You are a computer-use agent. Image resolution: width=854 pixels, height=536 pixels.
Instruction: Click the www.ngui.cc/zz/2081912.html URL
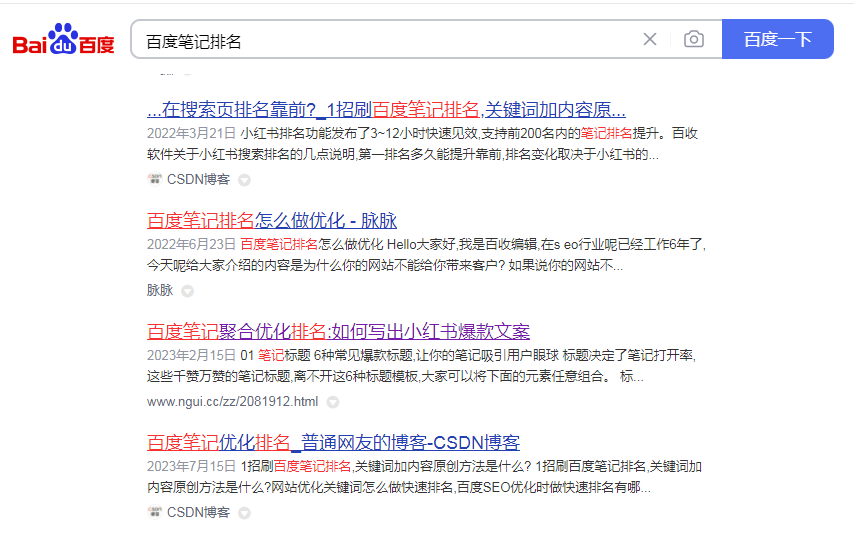[x=233, y=401]
